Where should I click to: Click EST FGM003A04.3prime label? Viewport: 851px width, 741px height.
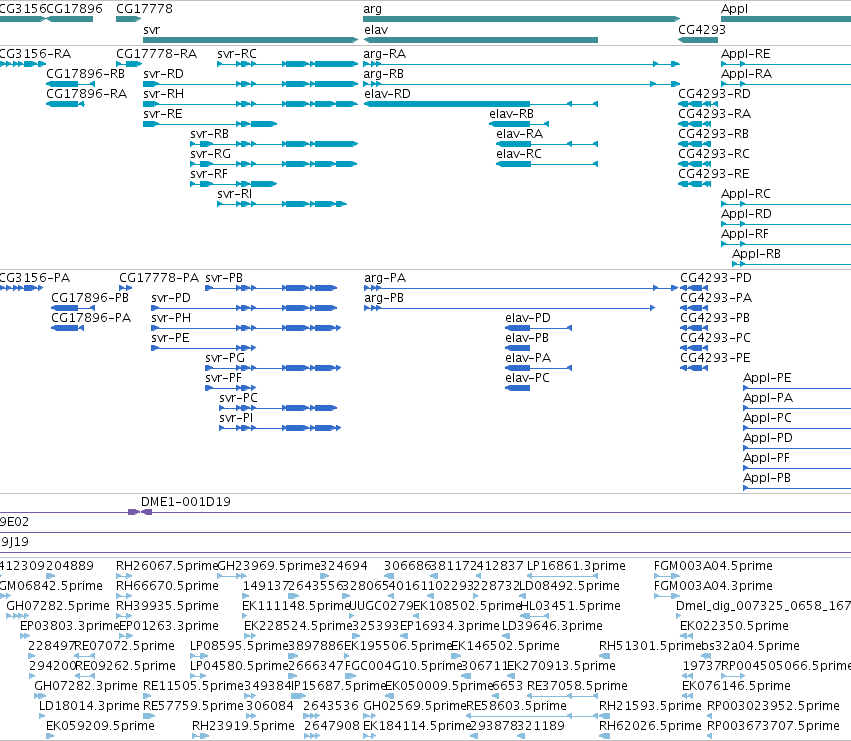tap(713, 586)
